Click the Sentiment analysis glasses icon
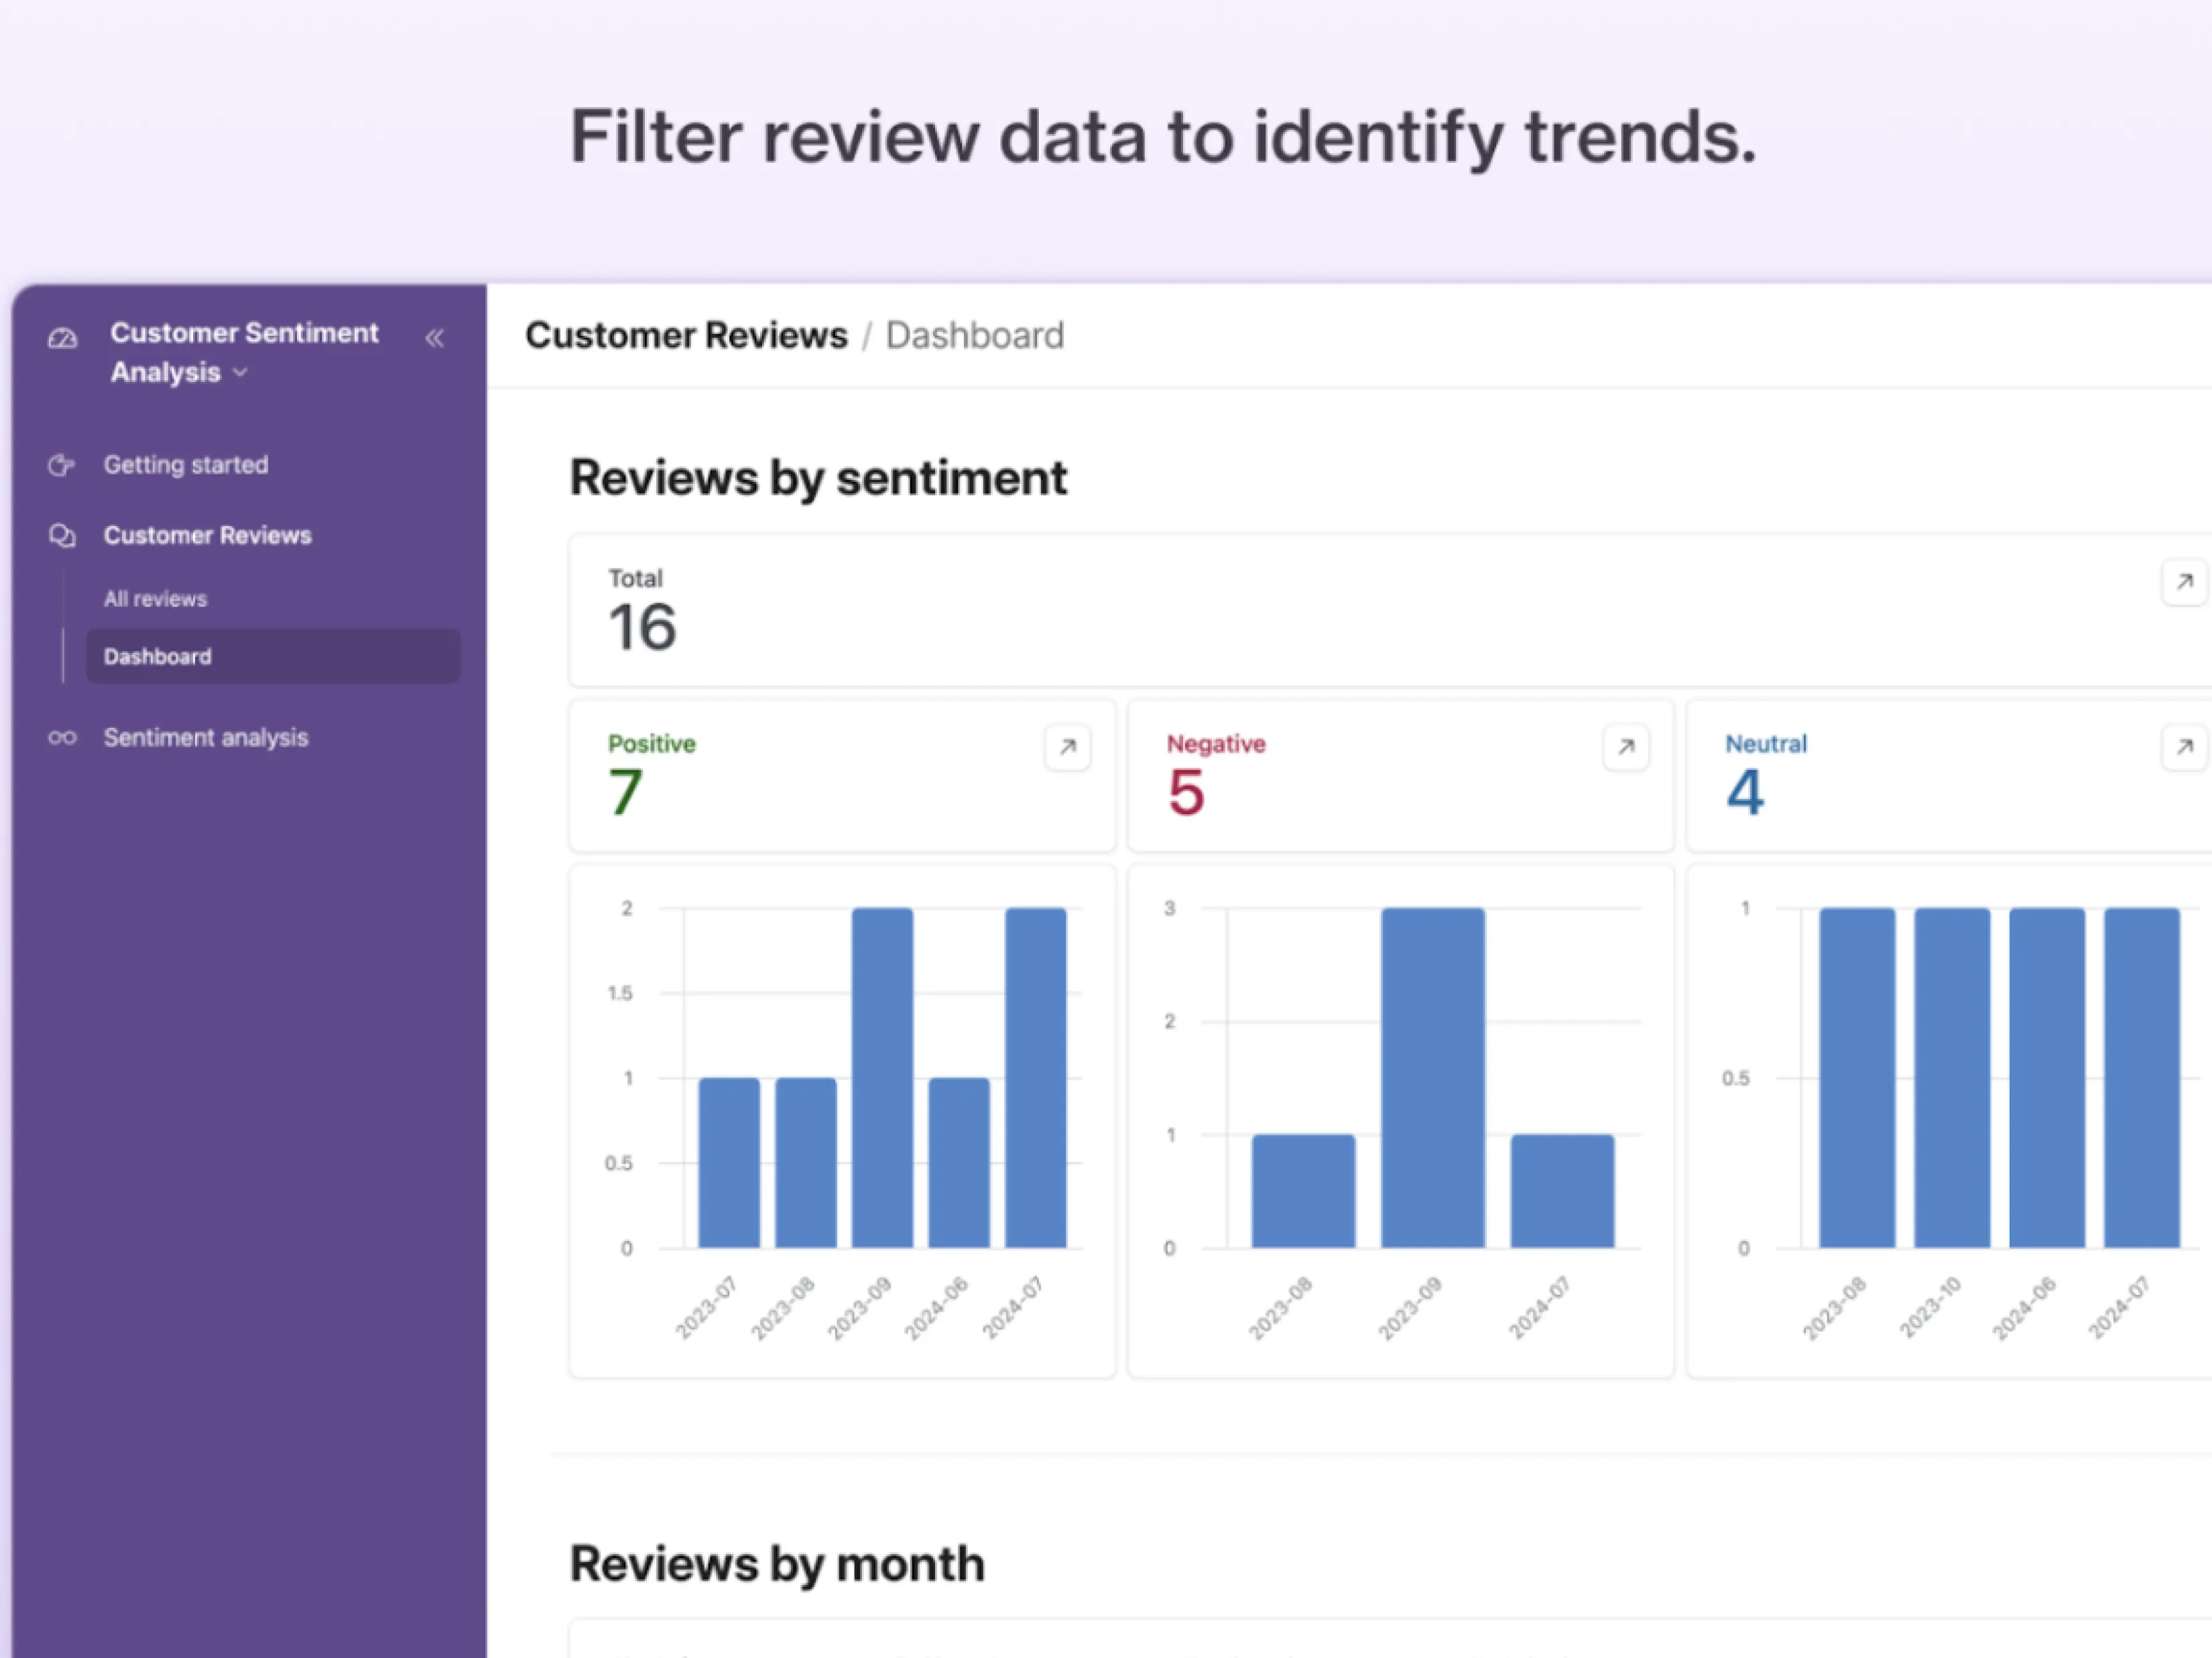This screenshot has height=1658, width=2212. click(x=62, y=738)
